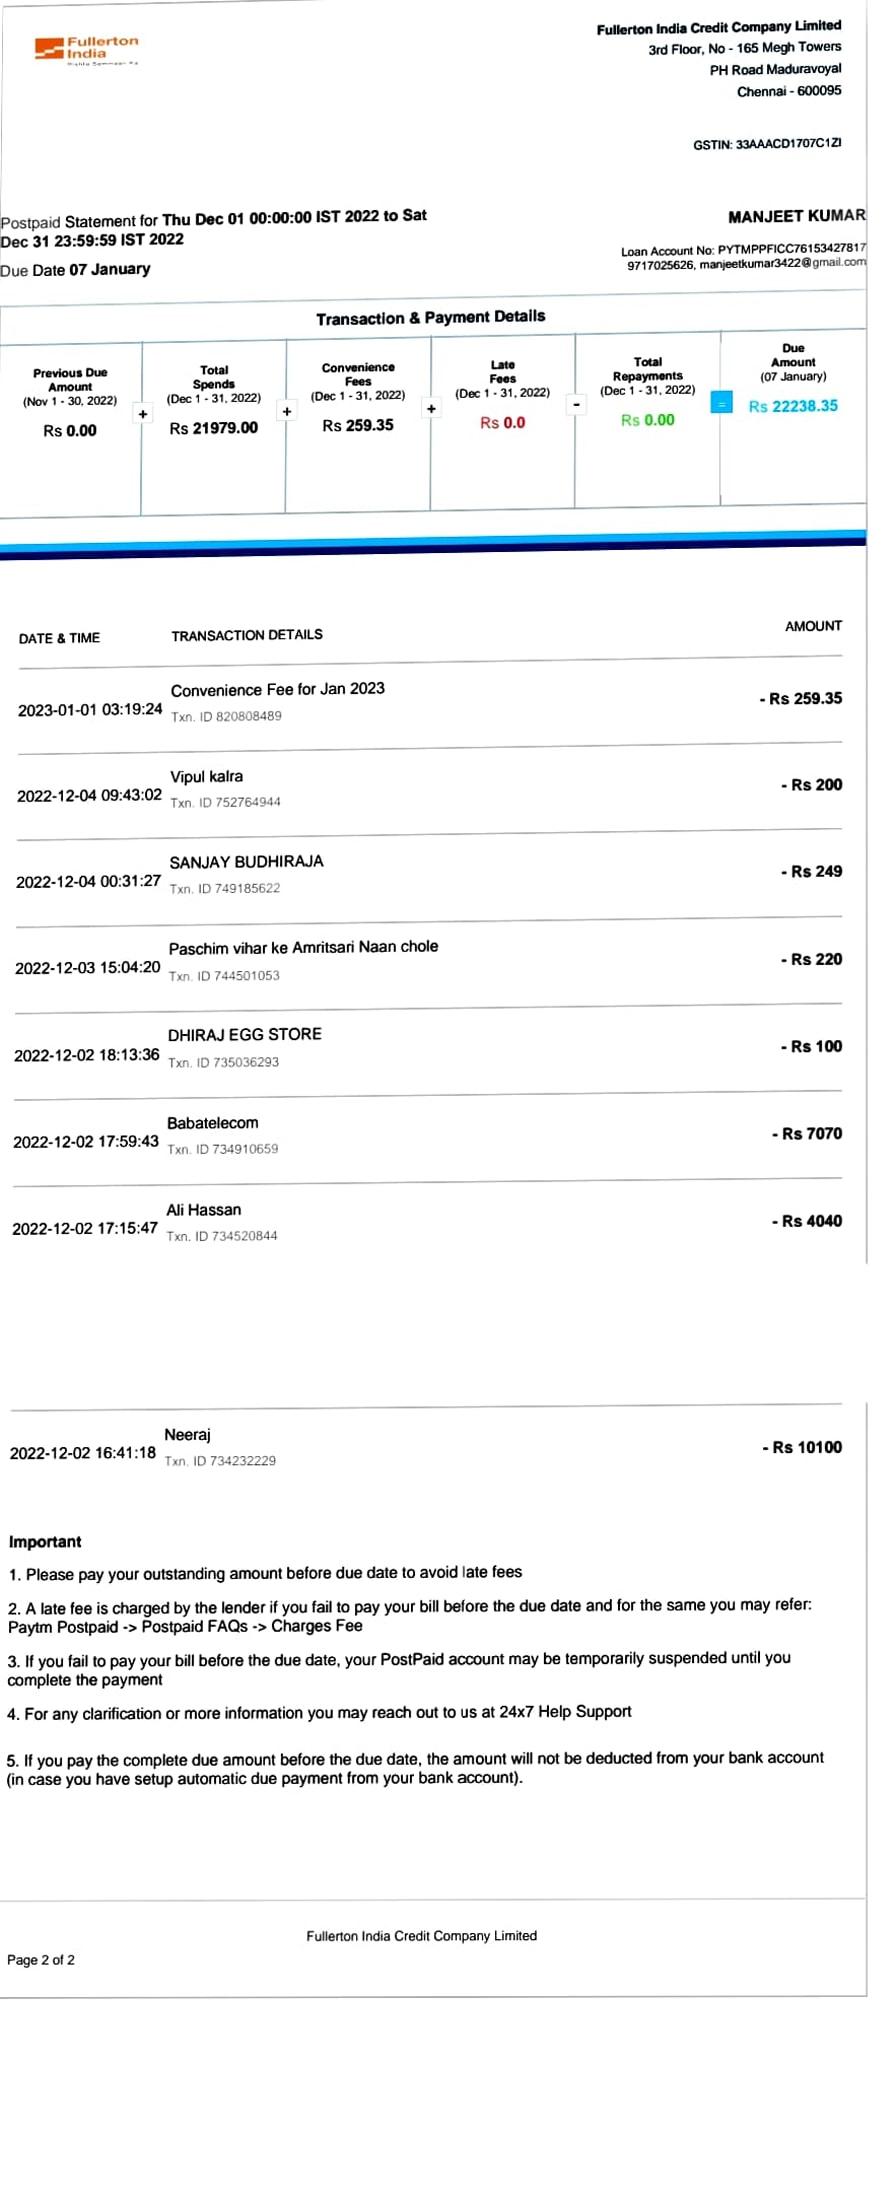This screenshot has height=2200, width=869.
Task: Click the Transaction & Payment Details heading
Action: pos(430,318)
